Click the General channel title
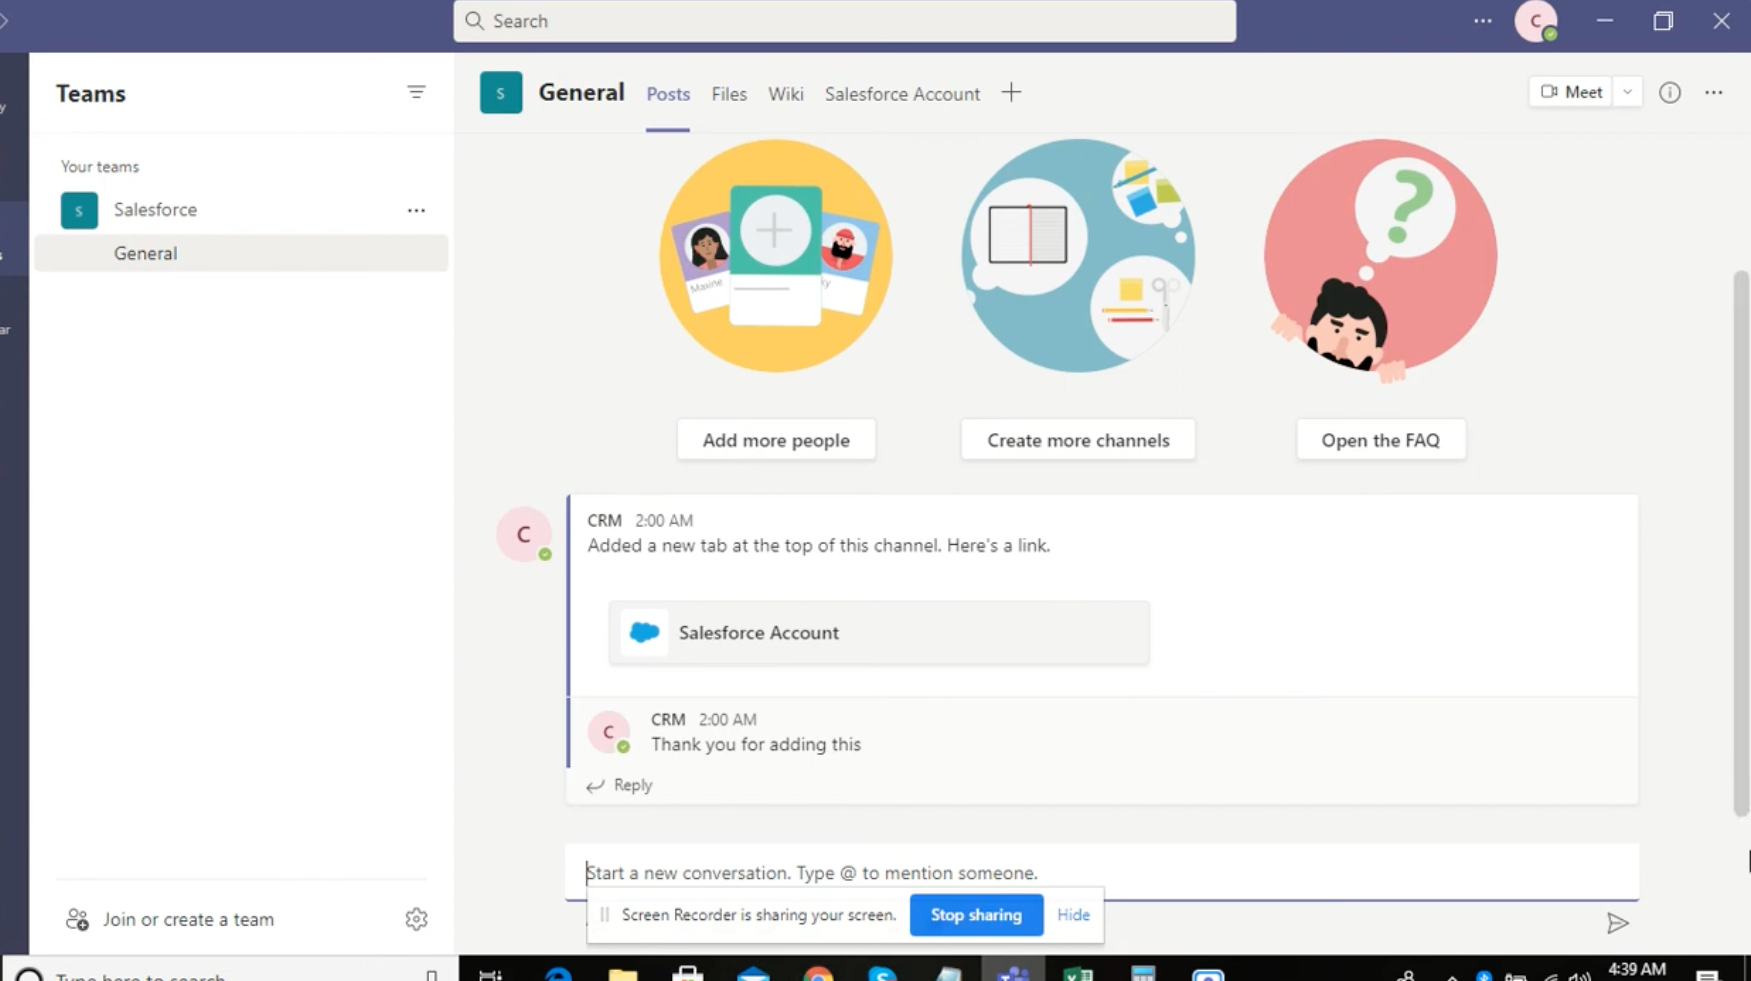Image resolution: width=1751 pixels, height=981 pixels. 581,93
